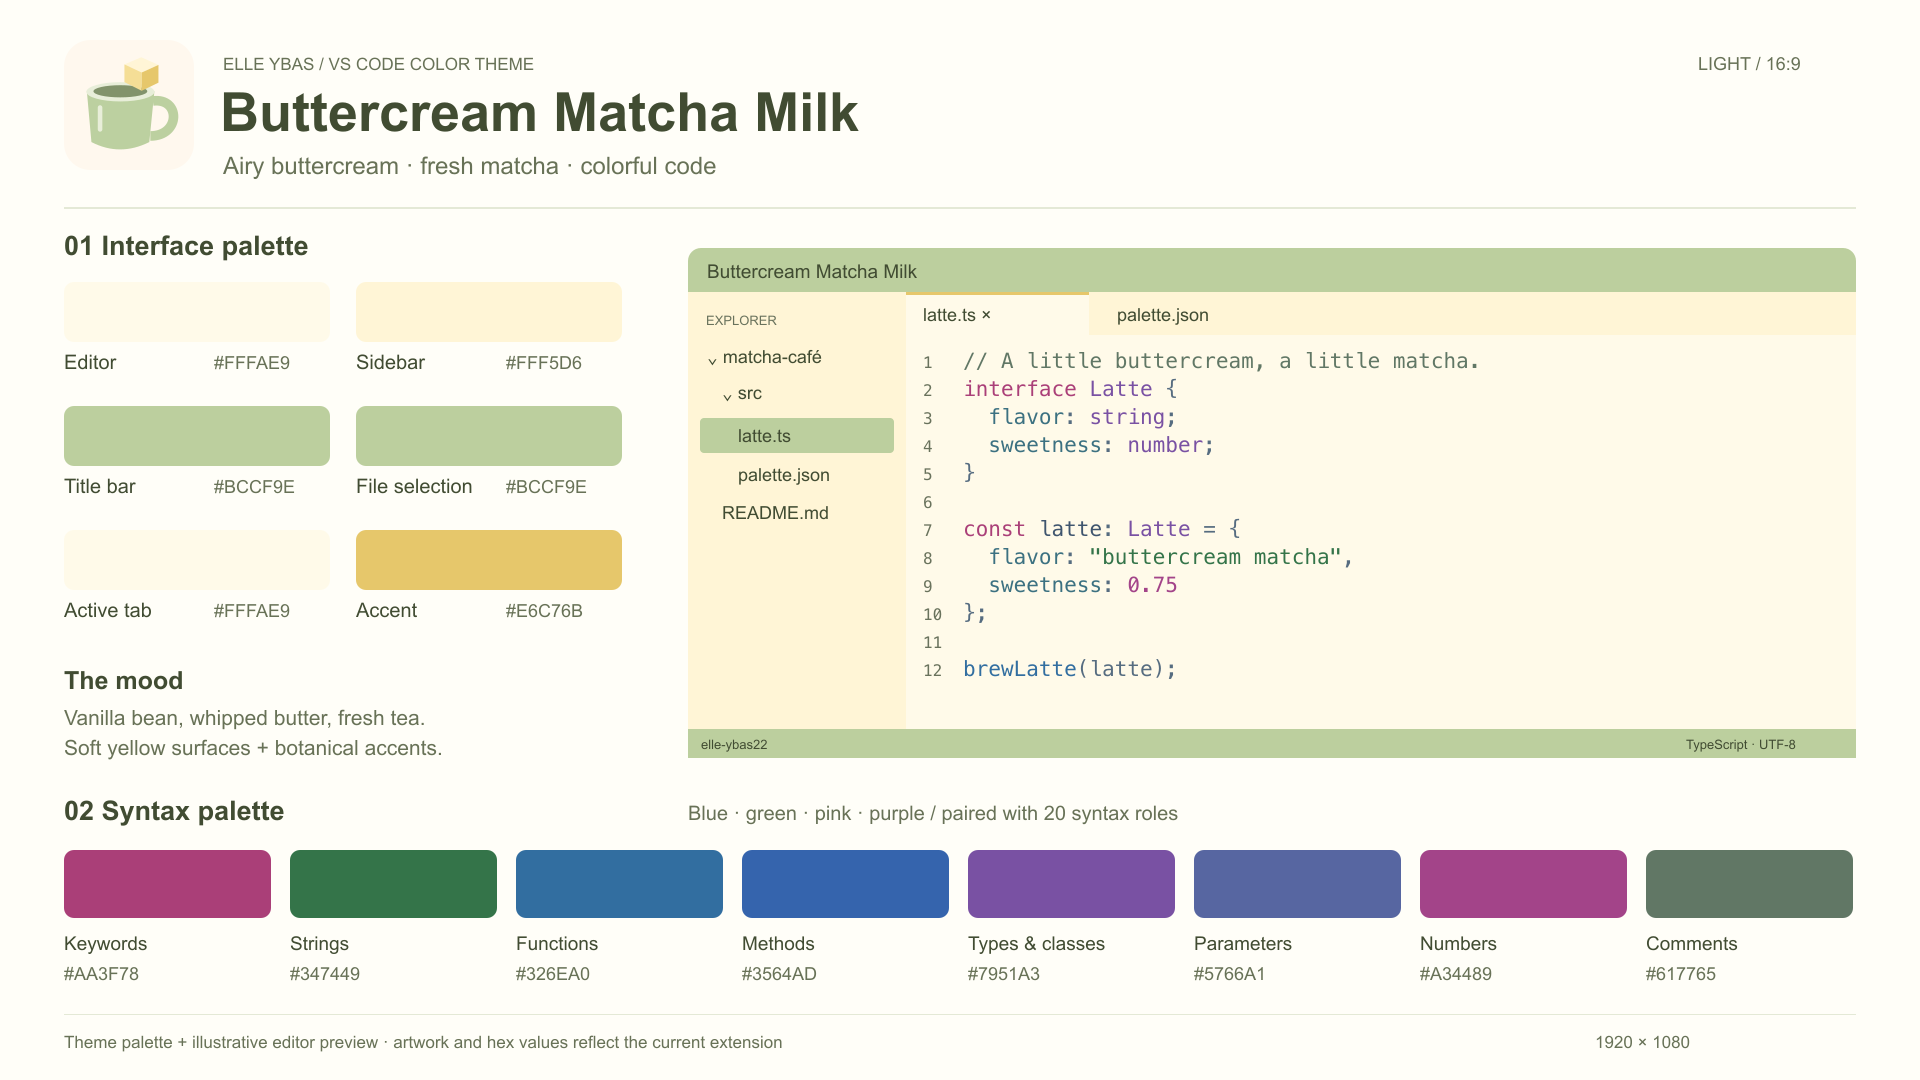Pick the Active tab color swatch
Screen dimensions: 1920x1080
pyautogui.click(x=197, y=560)
